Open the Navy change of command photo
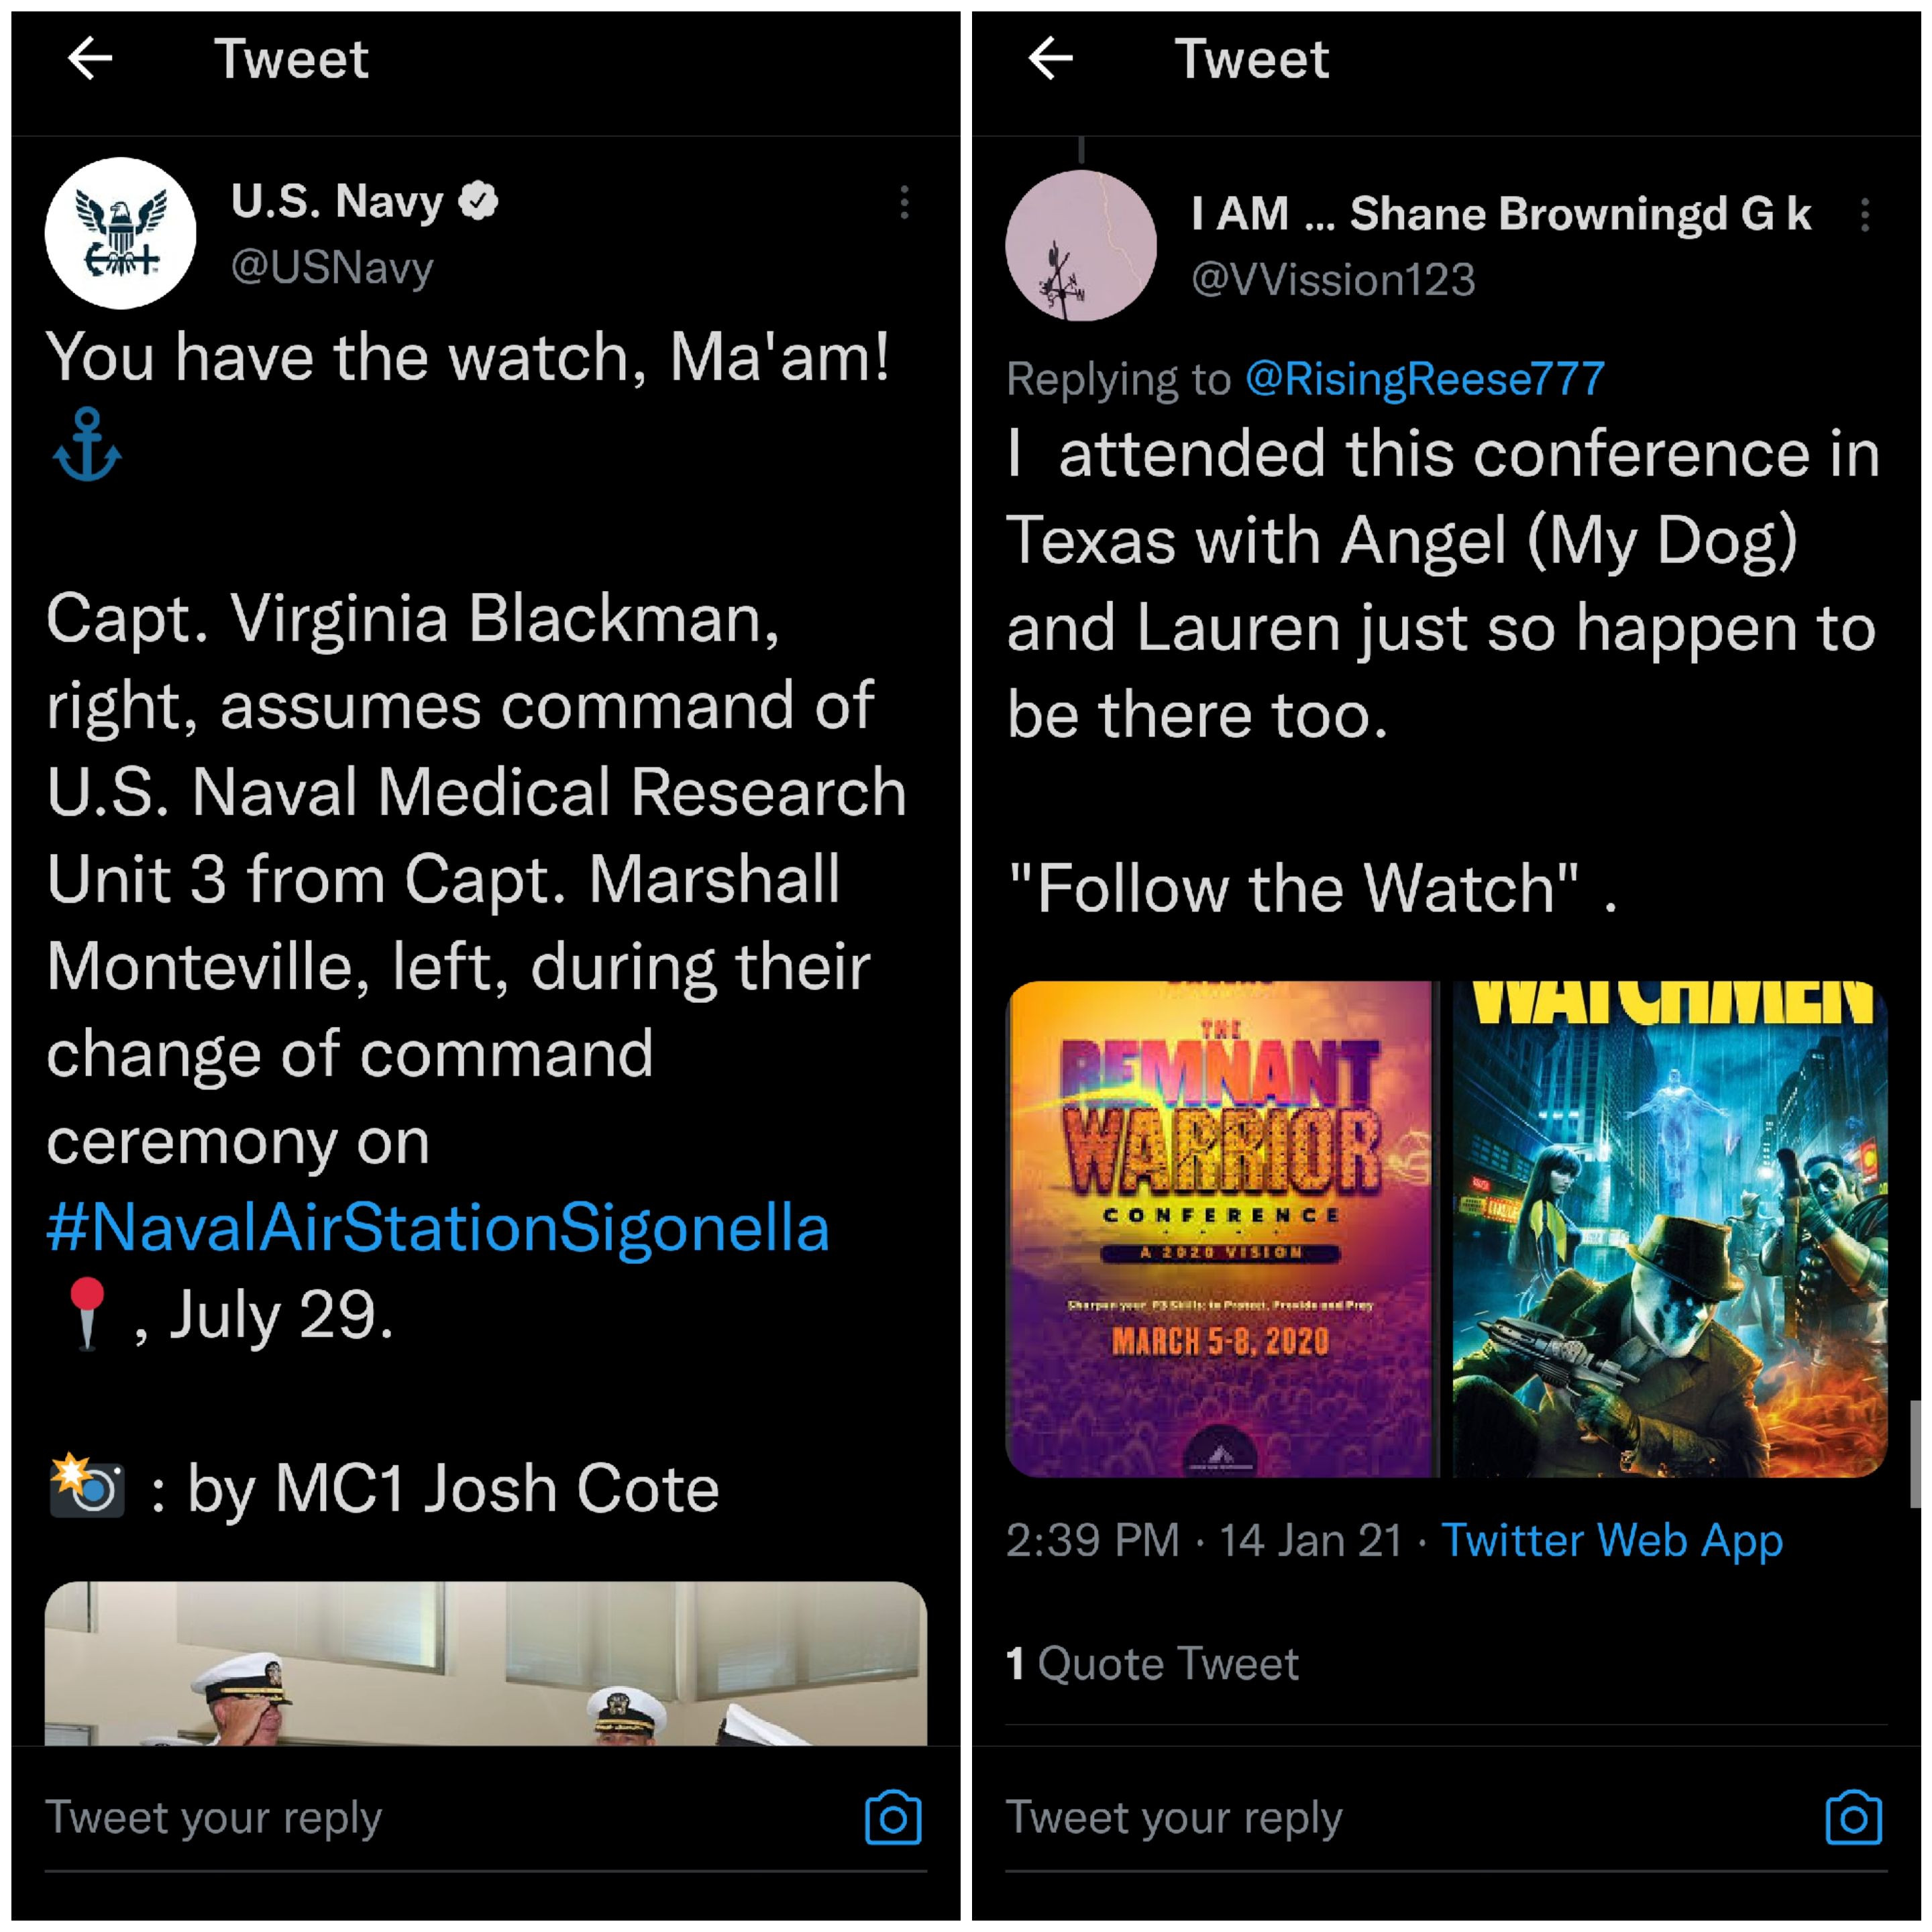 tap(486, 1664)
